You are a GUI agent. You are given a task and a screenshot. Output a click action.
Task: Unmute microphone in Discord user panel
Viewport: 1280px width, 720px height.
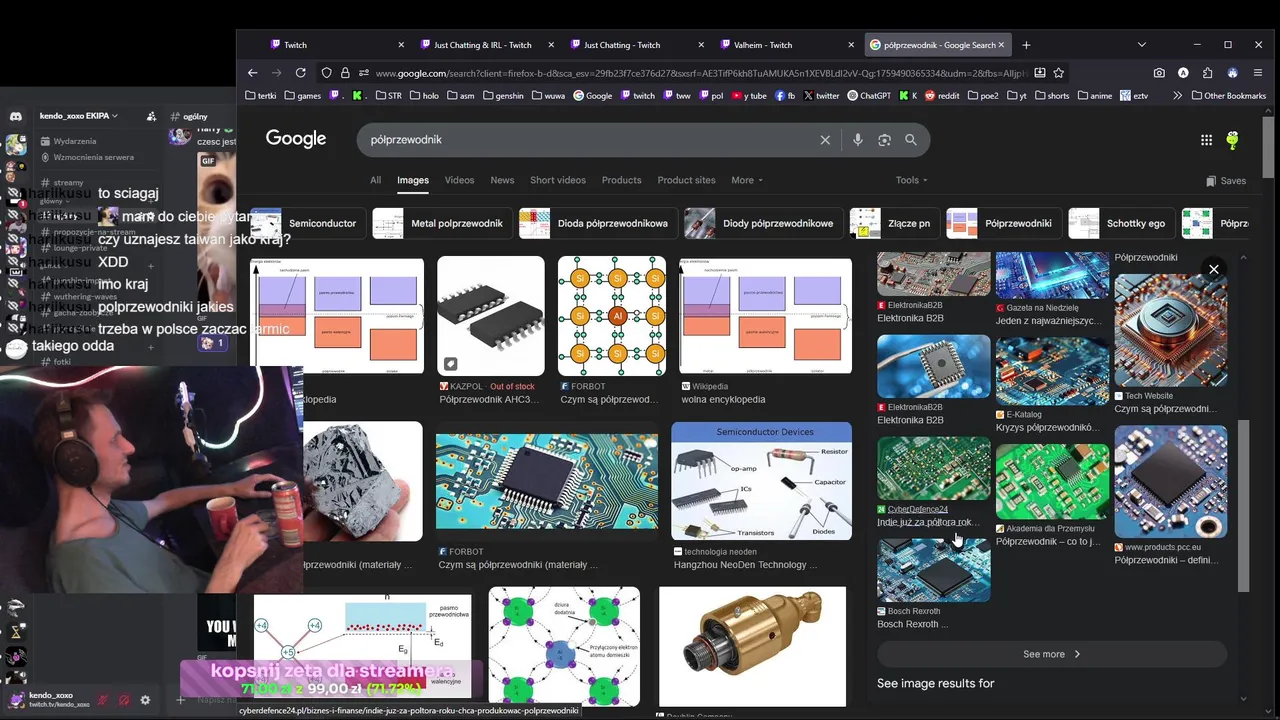click(103, 700)
